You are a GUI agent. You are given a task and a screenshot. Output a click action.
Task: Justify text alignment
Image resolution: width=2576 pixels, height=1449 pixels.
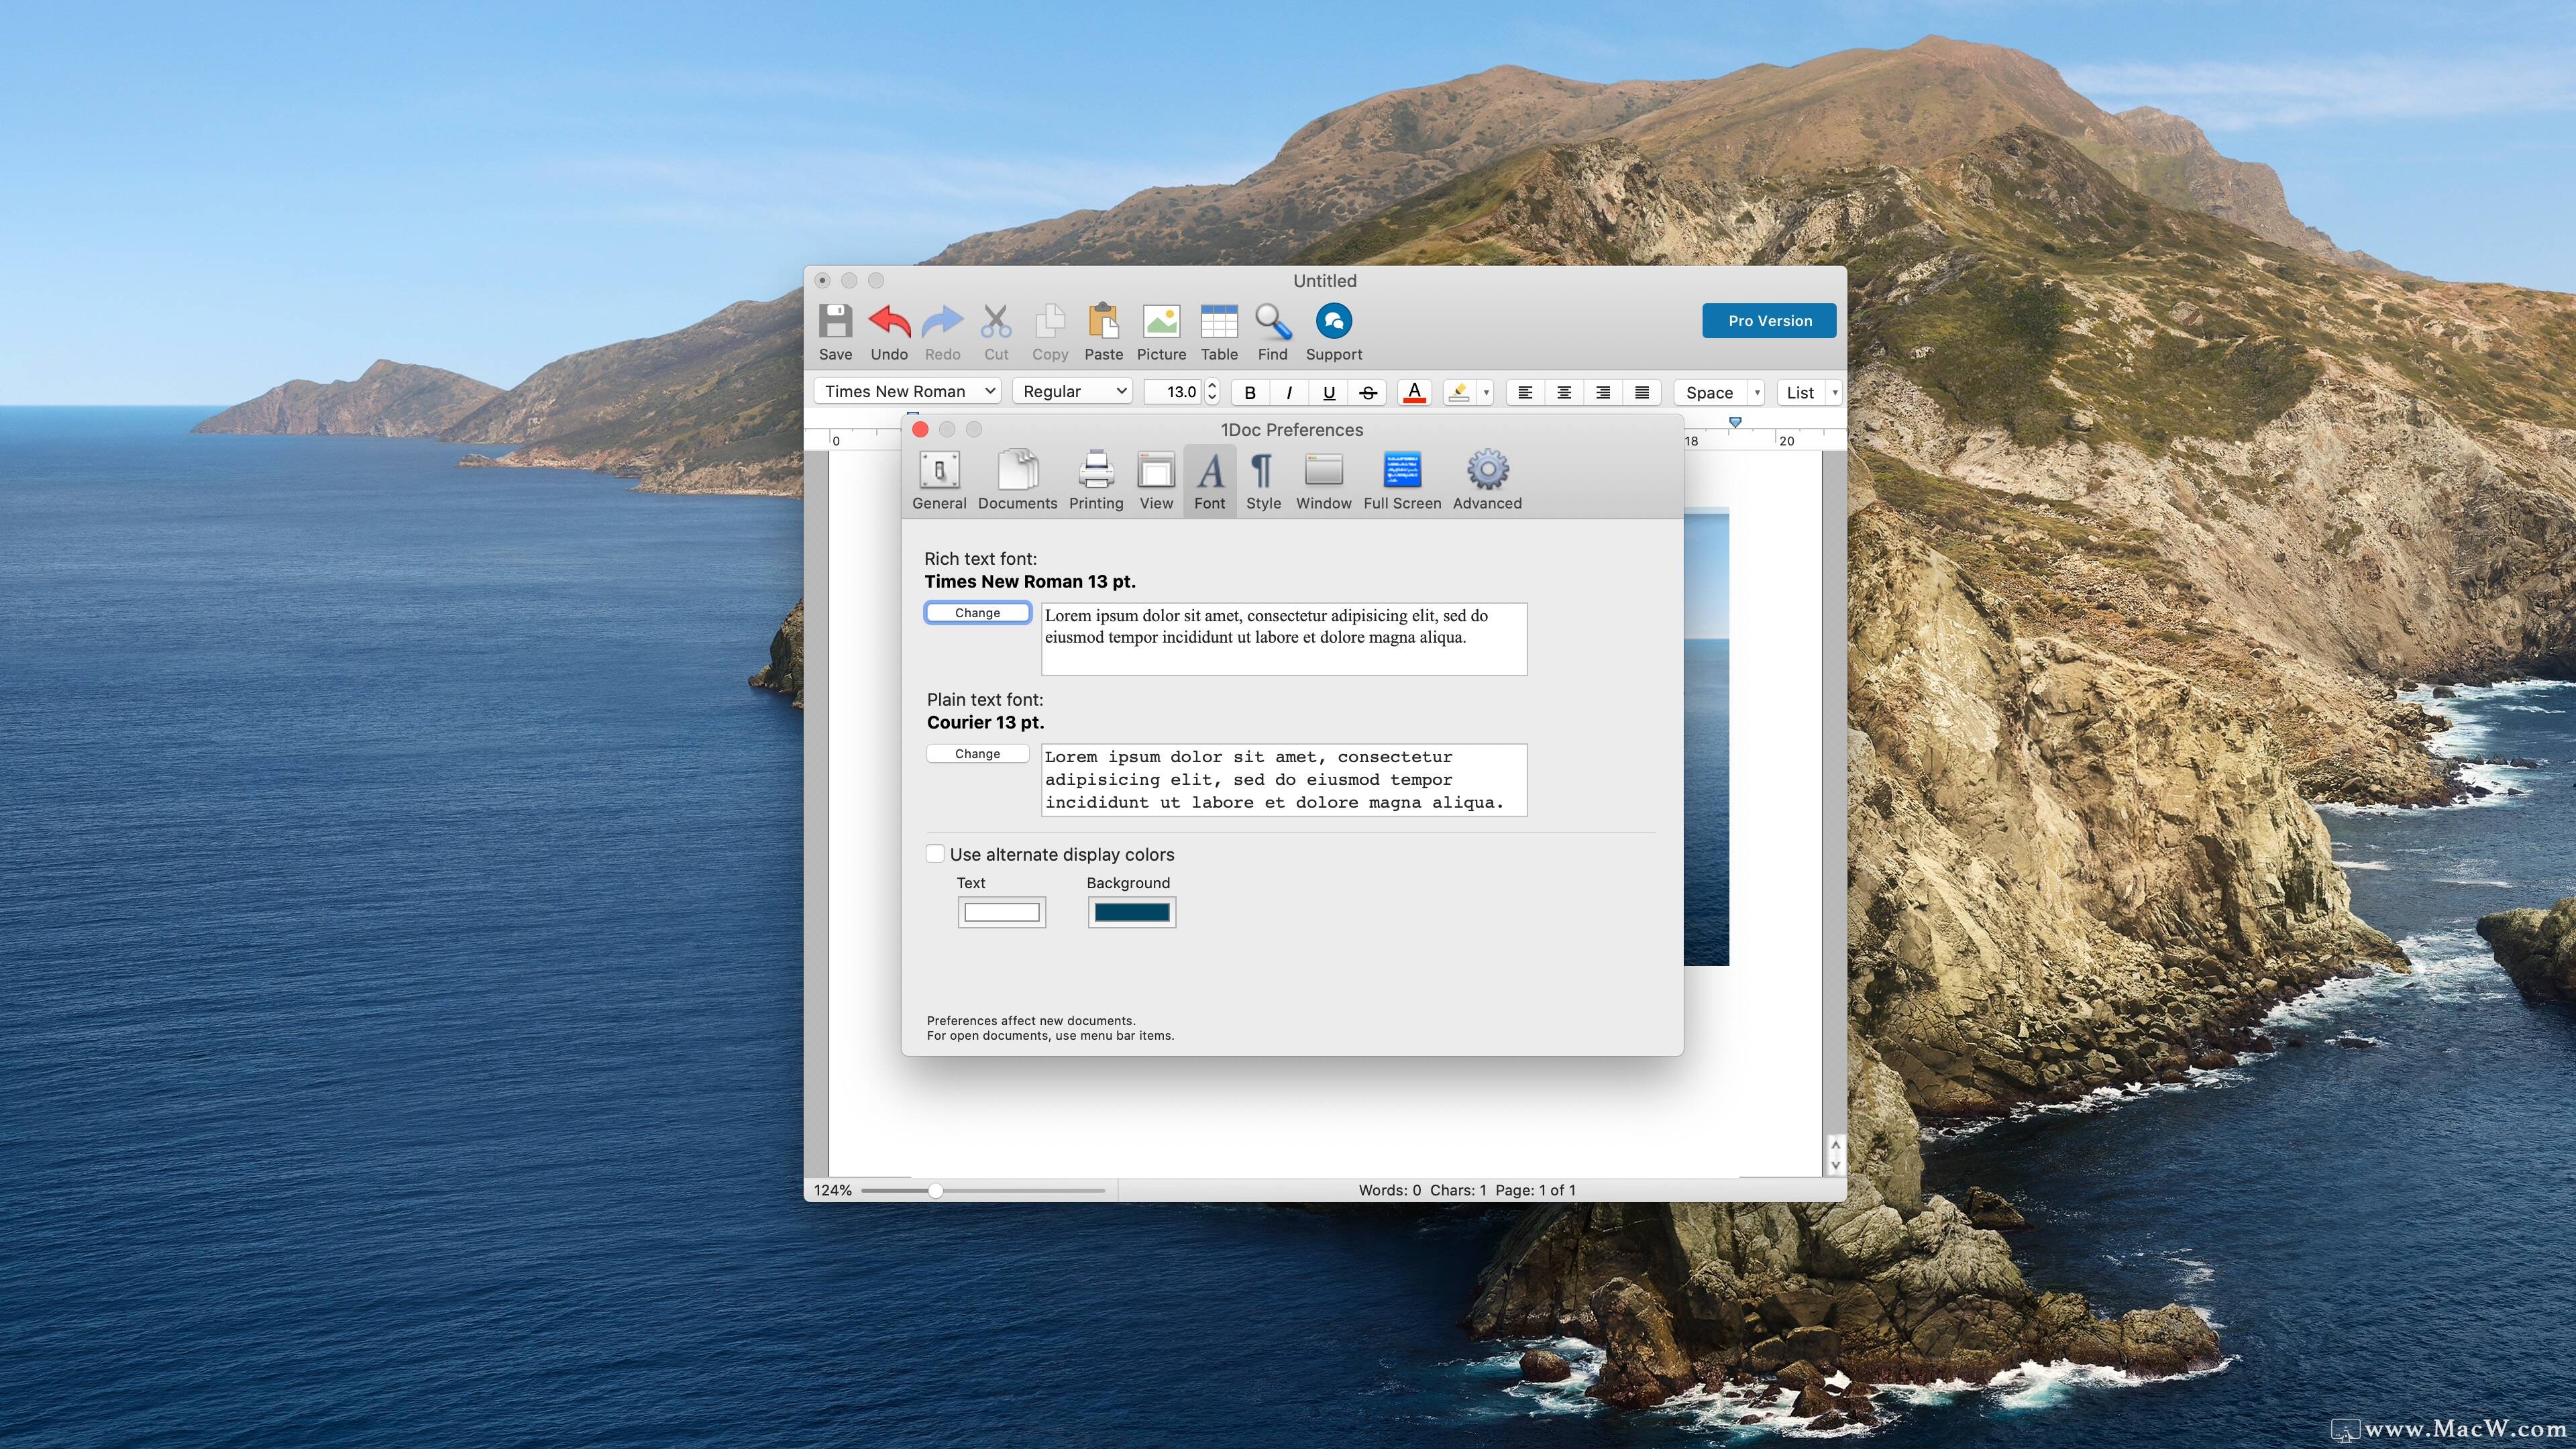click(x=1642, y=393)
